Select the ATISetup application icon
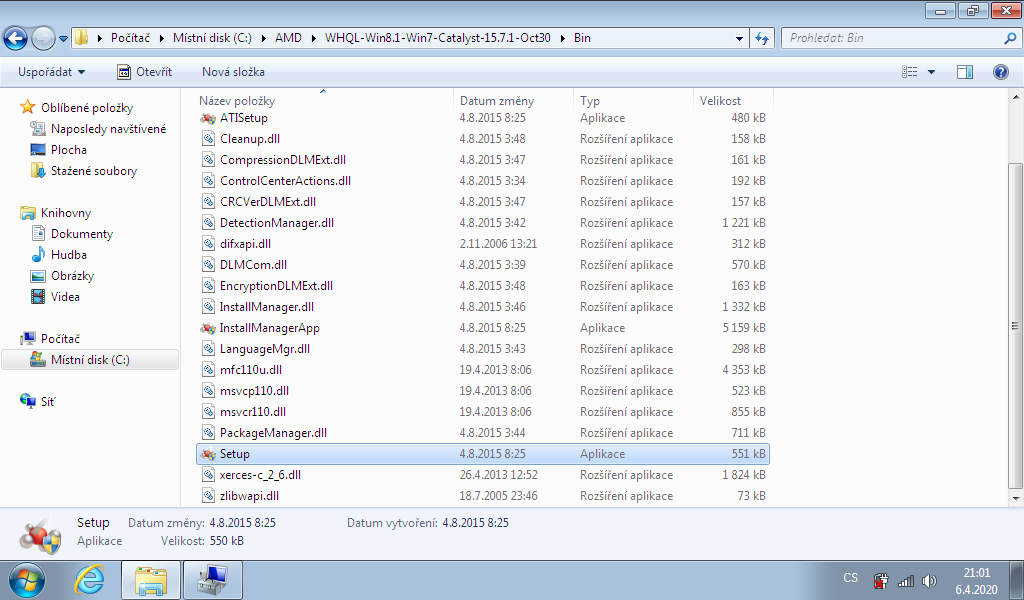Screen dimensions: 1024x600 208,118
